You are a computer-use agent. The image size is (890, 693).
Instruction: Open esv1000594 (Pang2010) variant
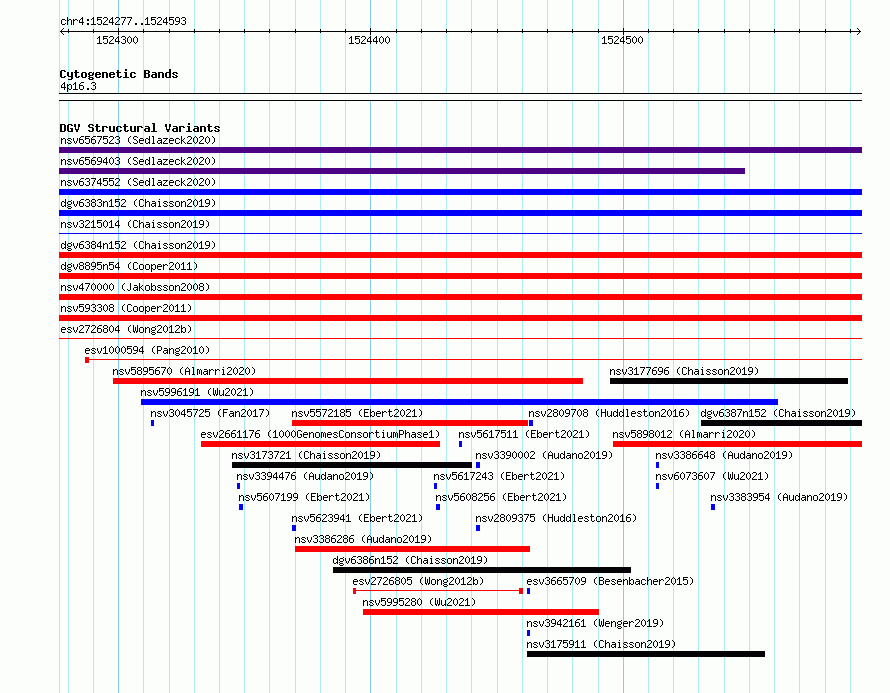147,350
